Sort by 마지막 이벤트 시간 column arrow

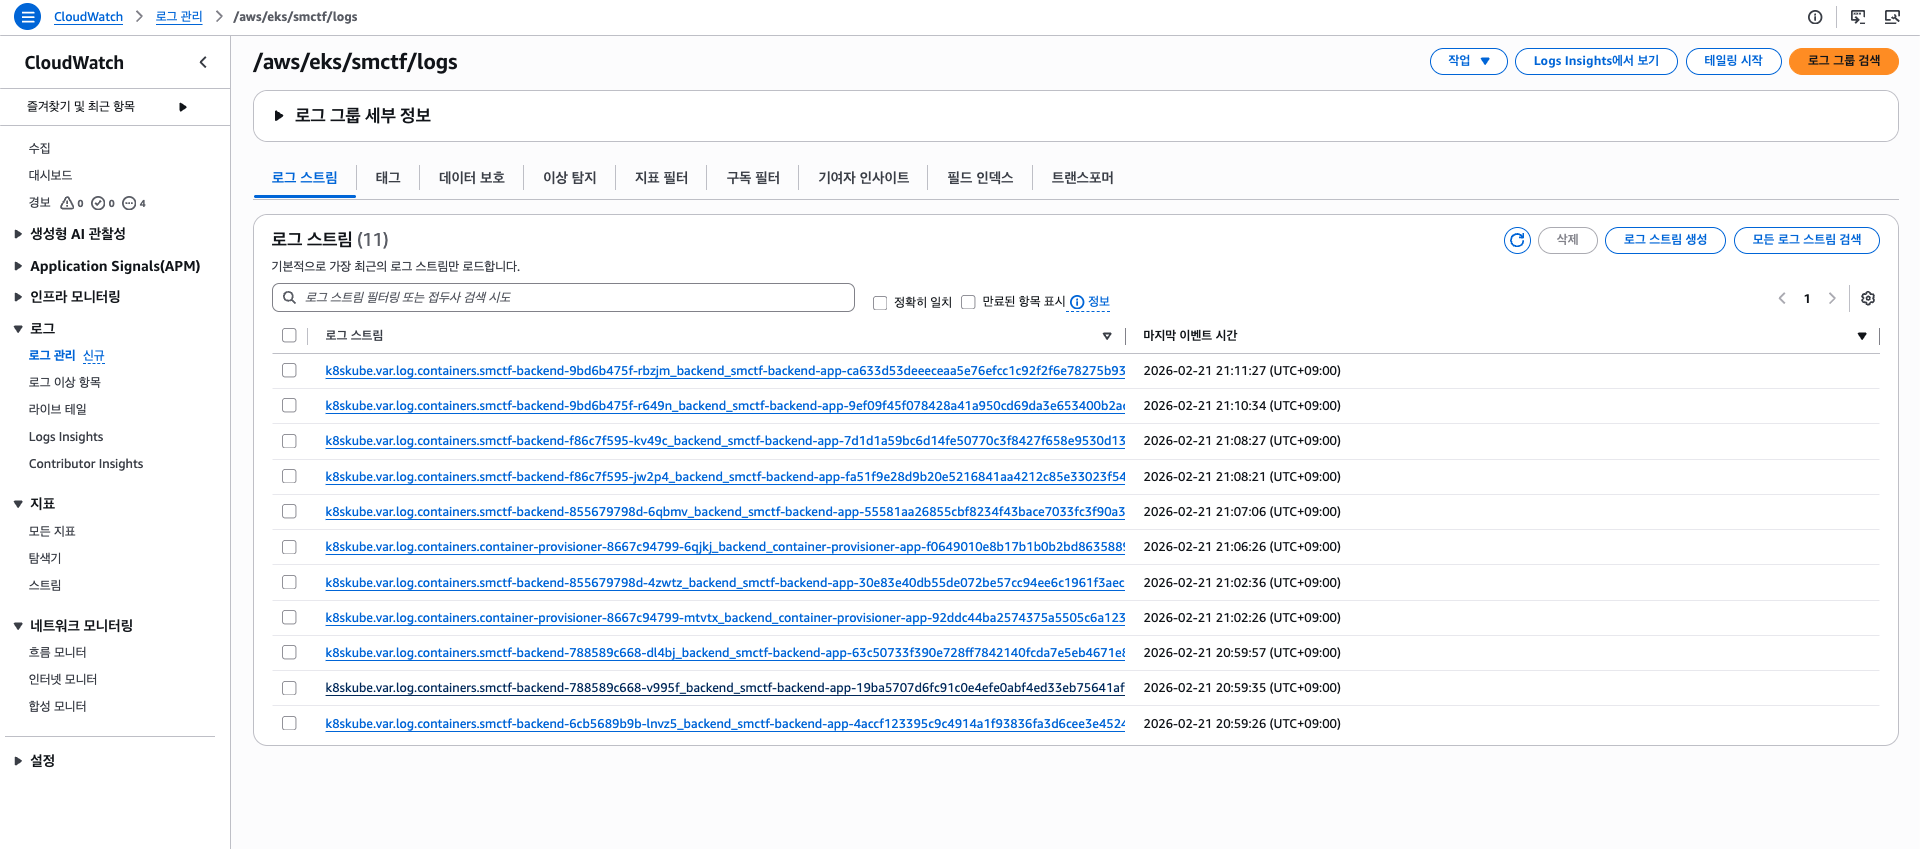pyautogui.click(x=1862, y=336)
